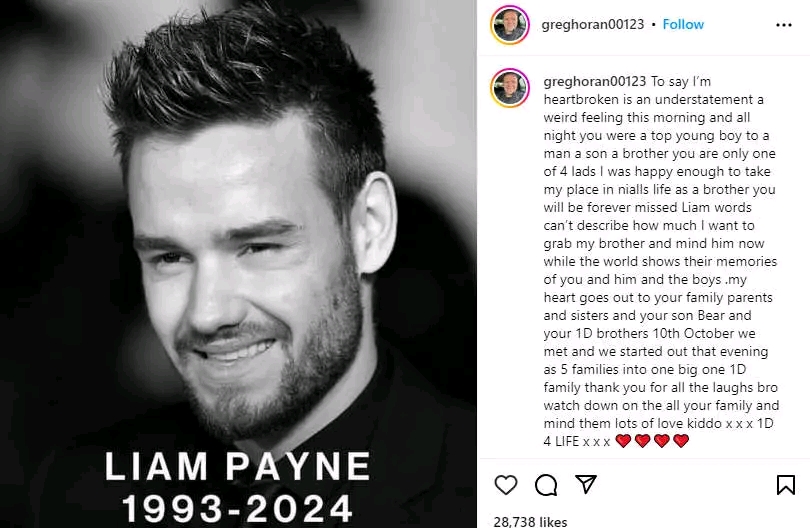Click the 1993-2024 dates on image

(x=238, y=508)
